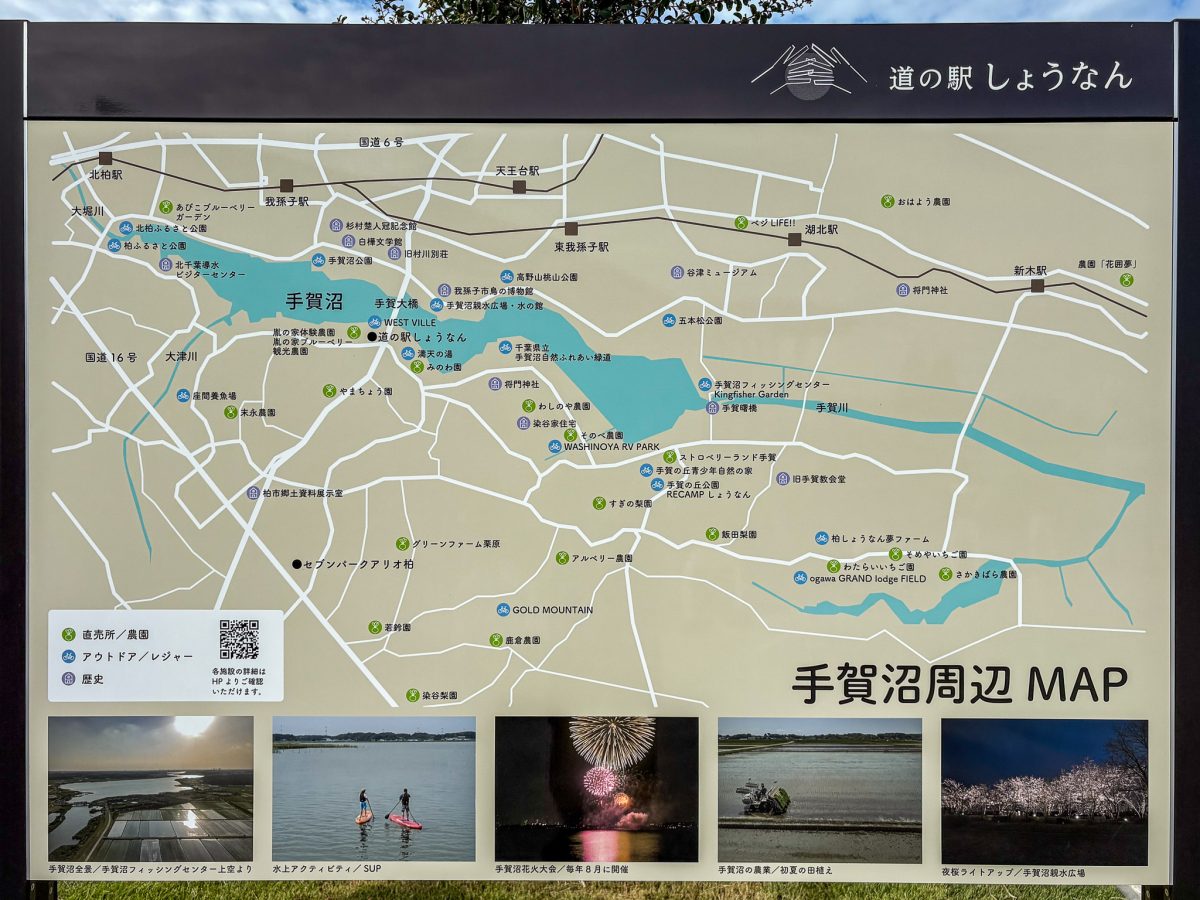Click the QR code in the legend box
The width and height of the screenshot is (1200, 900).
pyautogui.click(x=239, y=639)
